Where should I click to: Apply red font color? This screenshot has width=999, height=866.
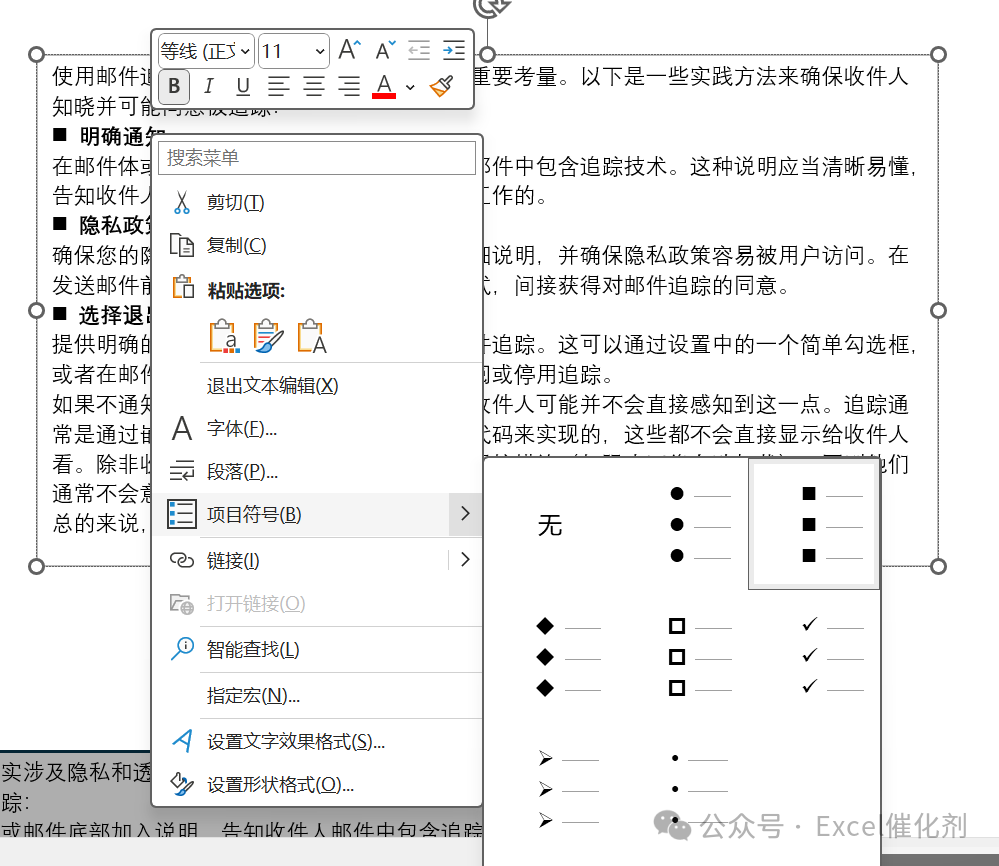pos(384,86)
